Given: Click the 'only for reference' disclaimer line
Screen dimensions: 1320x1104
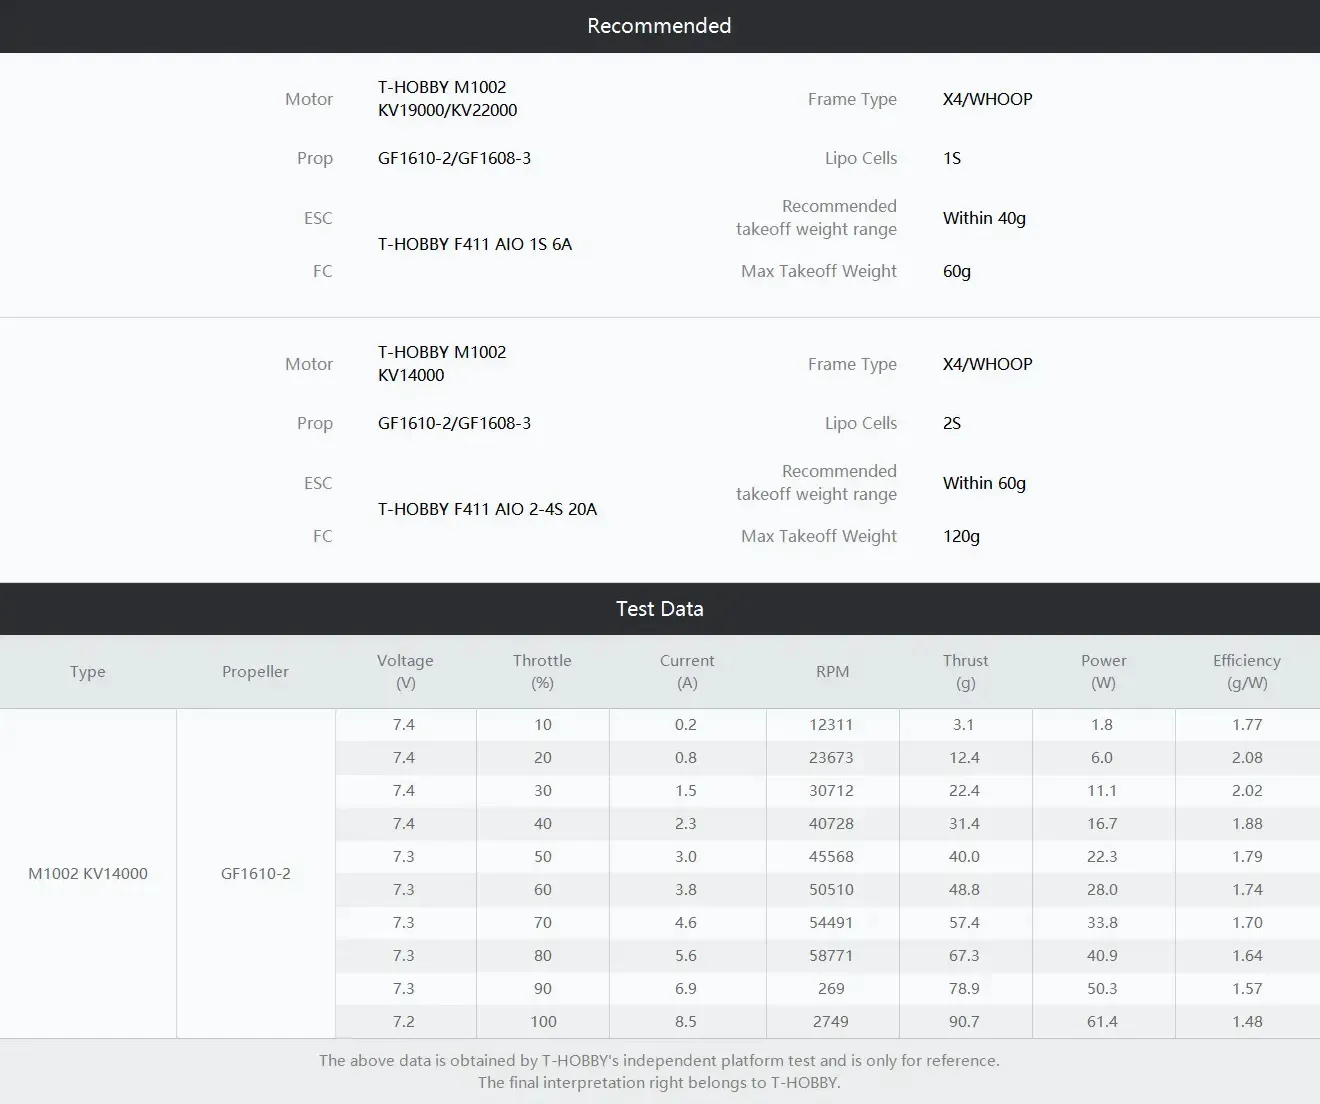Looking at the screenshot, I should point(659,1061).
